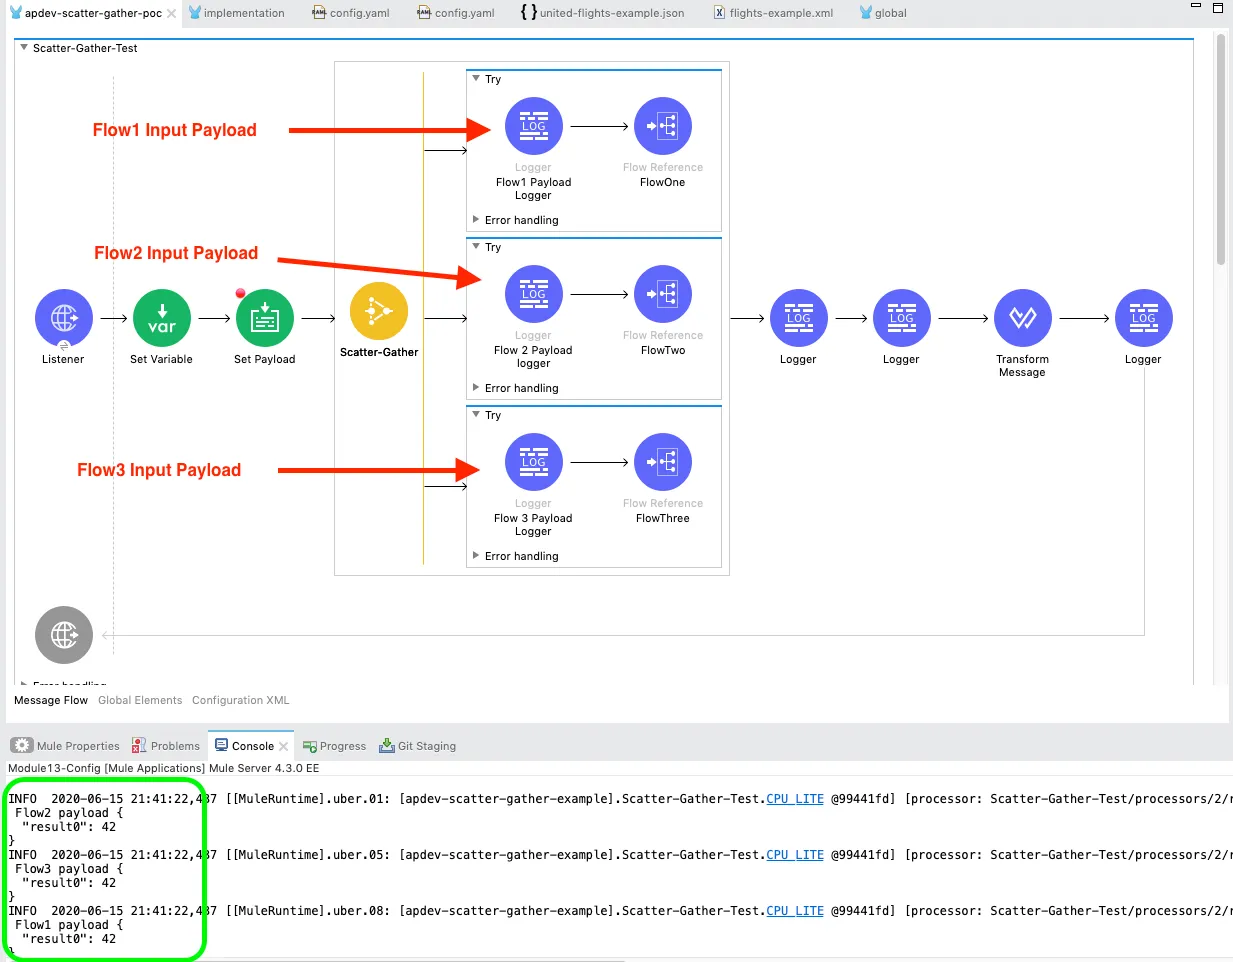Select the first Logger after Scatter-Gather
The width and height of the screenshot is (1233, 962).
[x=799, y=318]
